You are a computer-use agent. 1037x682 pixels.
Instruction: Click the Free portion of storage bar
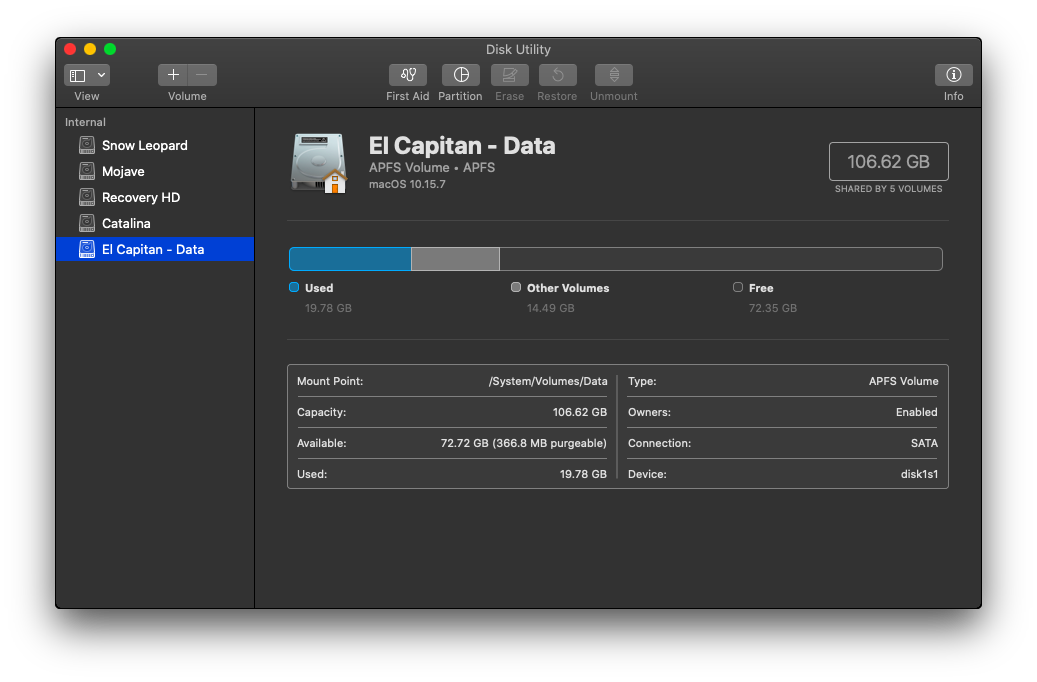721,259
